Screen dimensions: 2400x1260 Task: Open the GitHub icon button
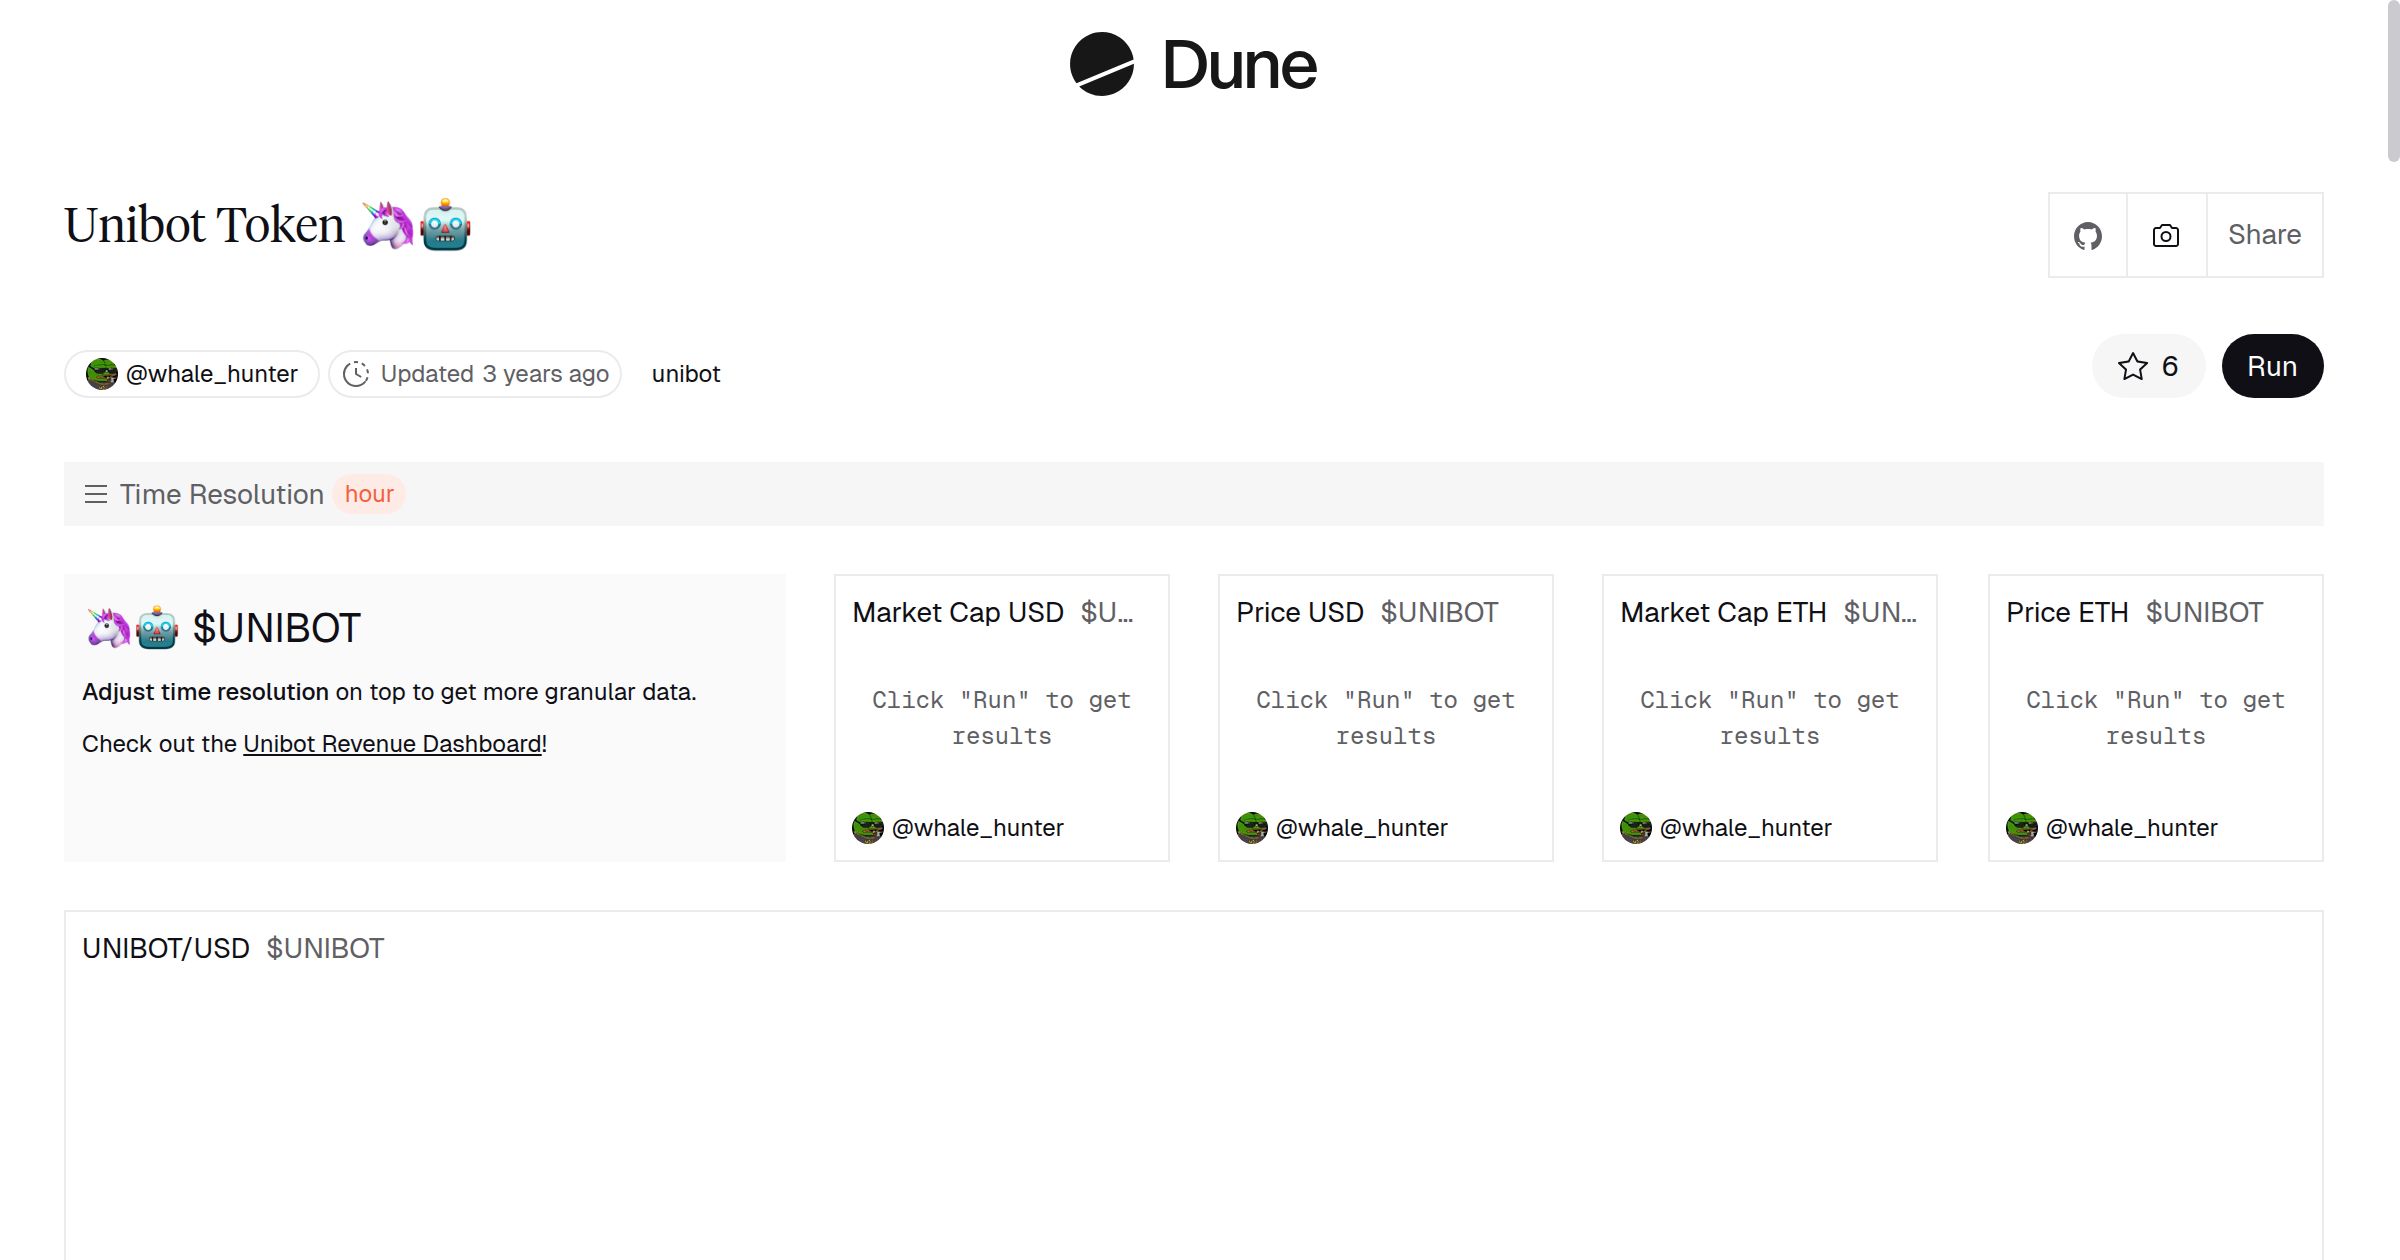2087,236
